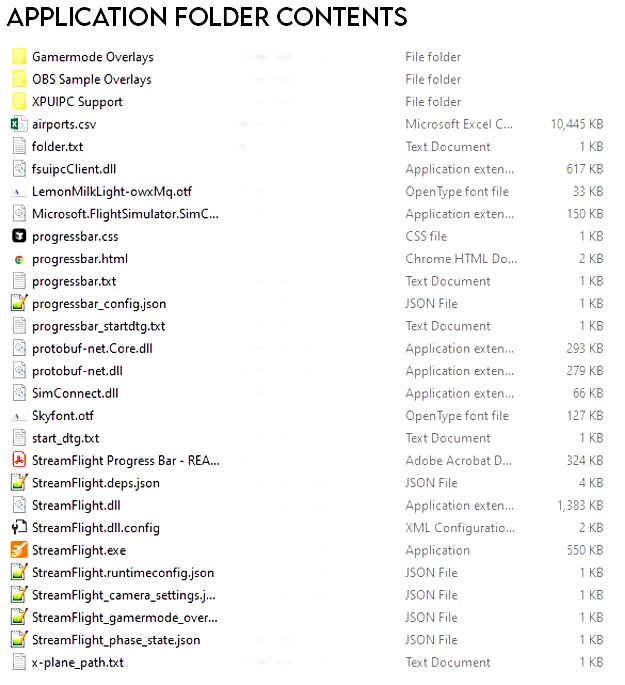Click the Gamermode Overlays folder icon
The image size is (625, 685).
pyautogui.click(x=19, y=57)
